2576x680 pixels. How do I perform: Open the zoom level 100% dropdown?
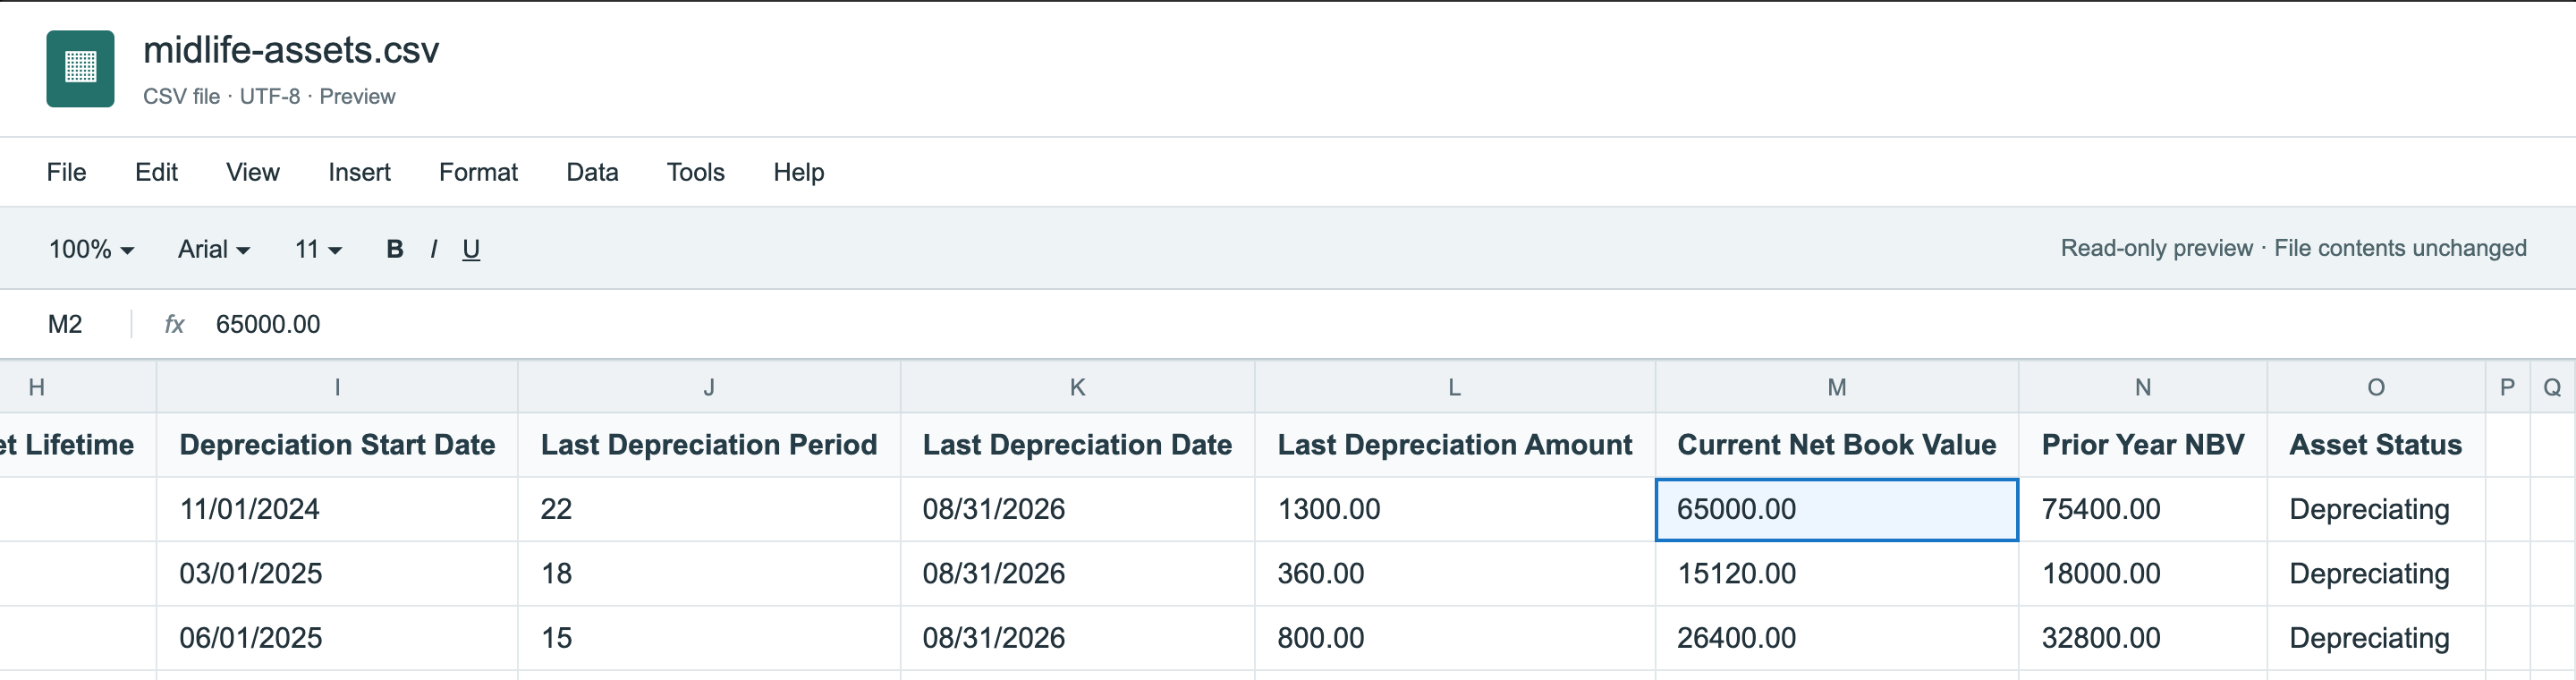(91, 249)
